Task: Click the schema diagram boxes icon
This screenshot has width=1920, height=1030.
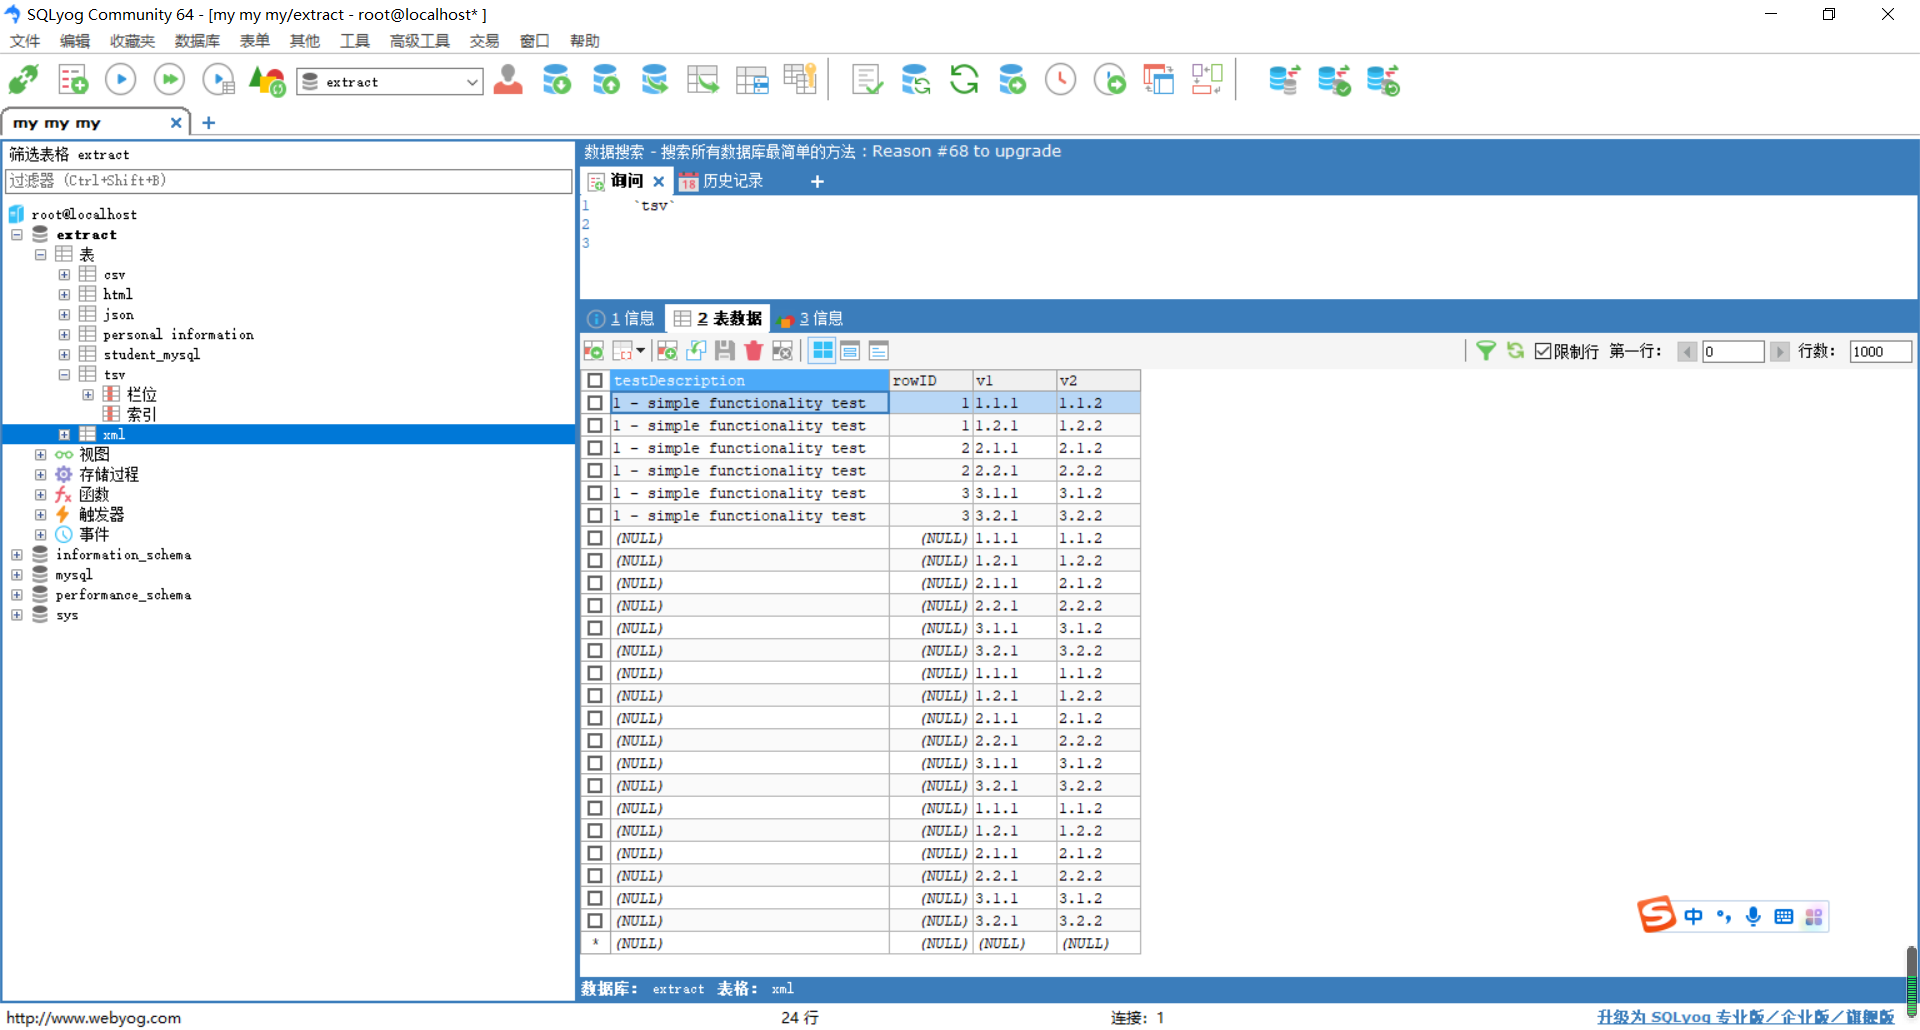Action: [1207, 79]
